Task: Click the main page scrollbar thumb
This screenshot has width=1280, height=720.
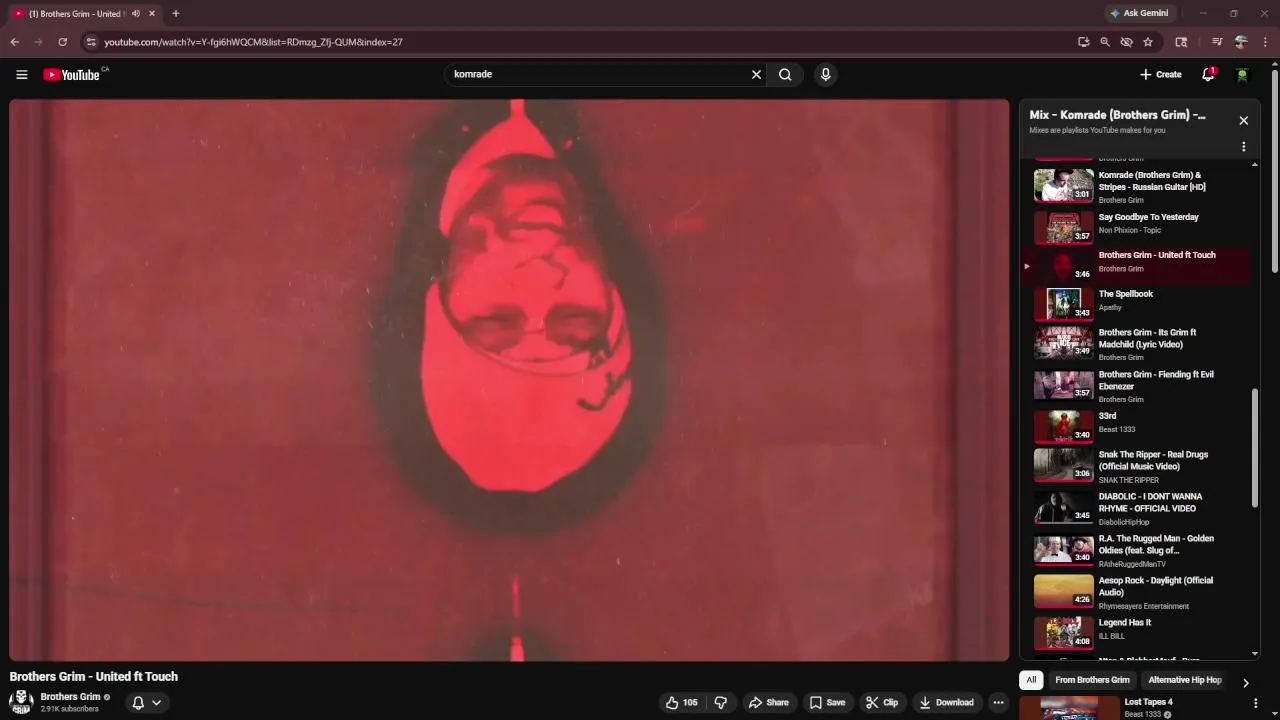Action: click(x=1274, y=171)
